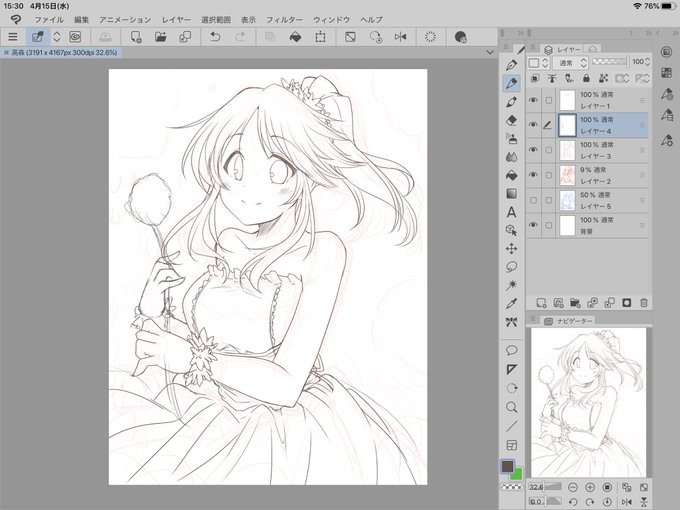Click the Scale/Rotate transform icon in command bar
The width and height of the screenshot is (680, 510).
[x=320, y=37]
